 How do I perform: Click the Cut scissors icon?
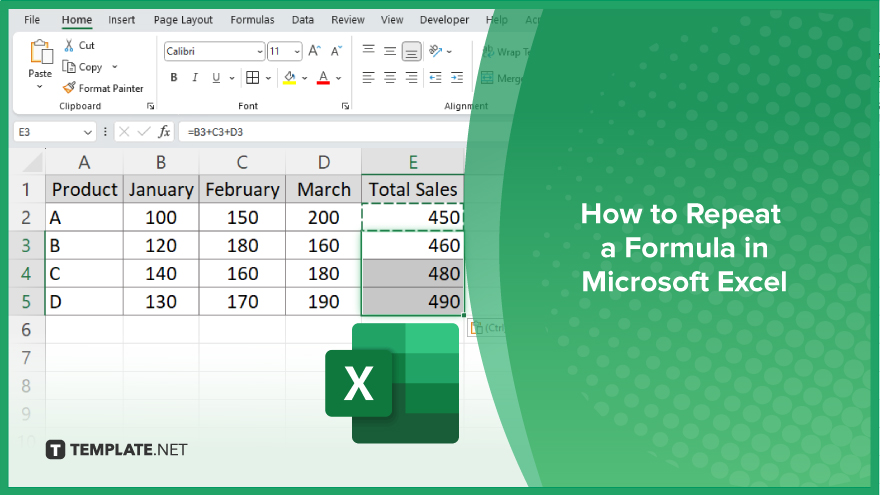[68, 45]
